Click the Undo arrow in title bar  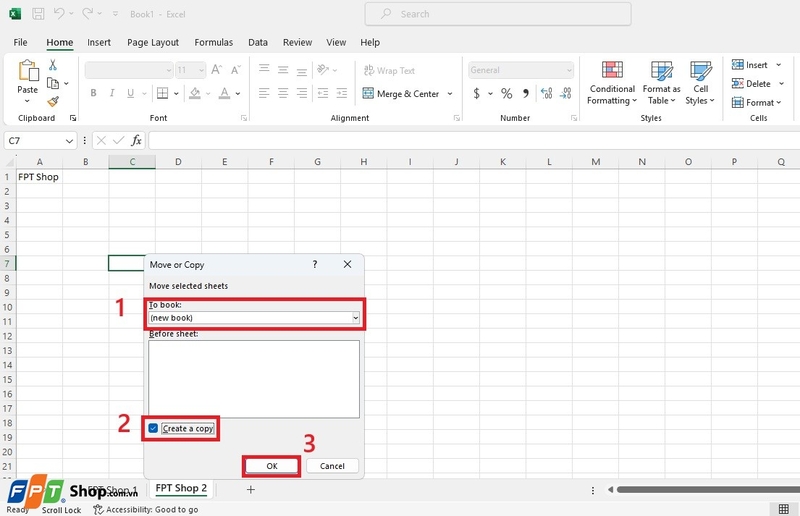point(59,14)
